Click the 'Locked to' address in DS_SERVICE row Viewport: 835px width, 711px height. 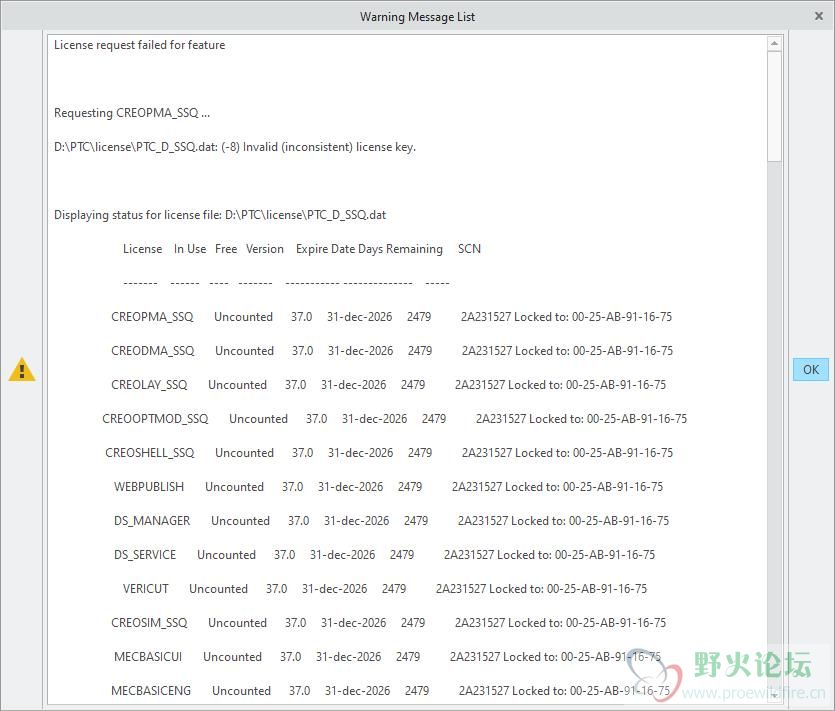tap(576, 555)
